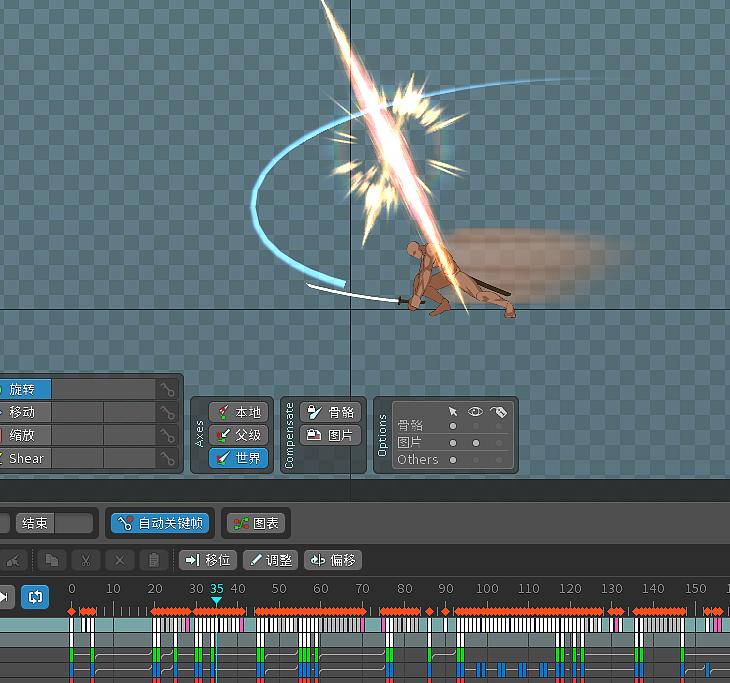The height and width of the screenshot is (683, 730).
Task: Click the second Shear value field
Action: 129,459
